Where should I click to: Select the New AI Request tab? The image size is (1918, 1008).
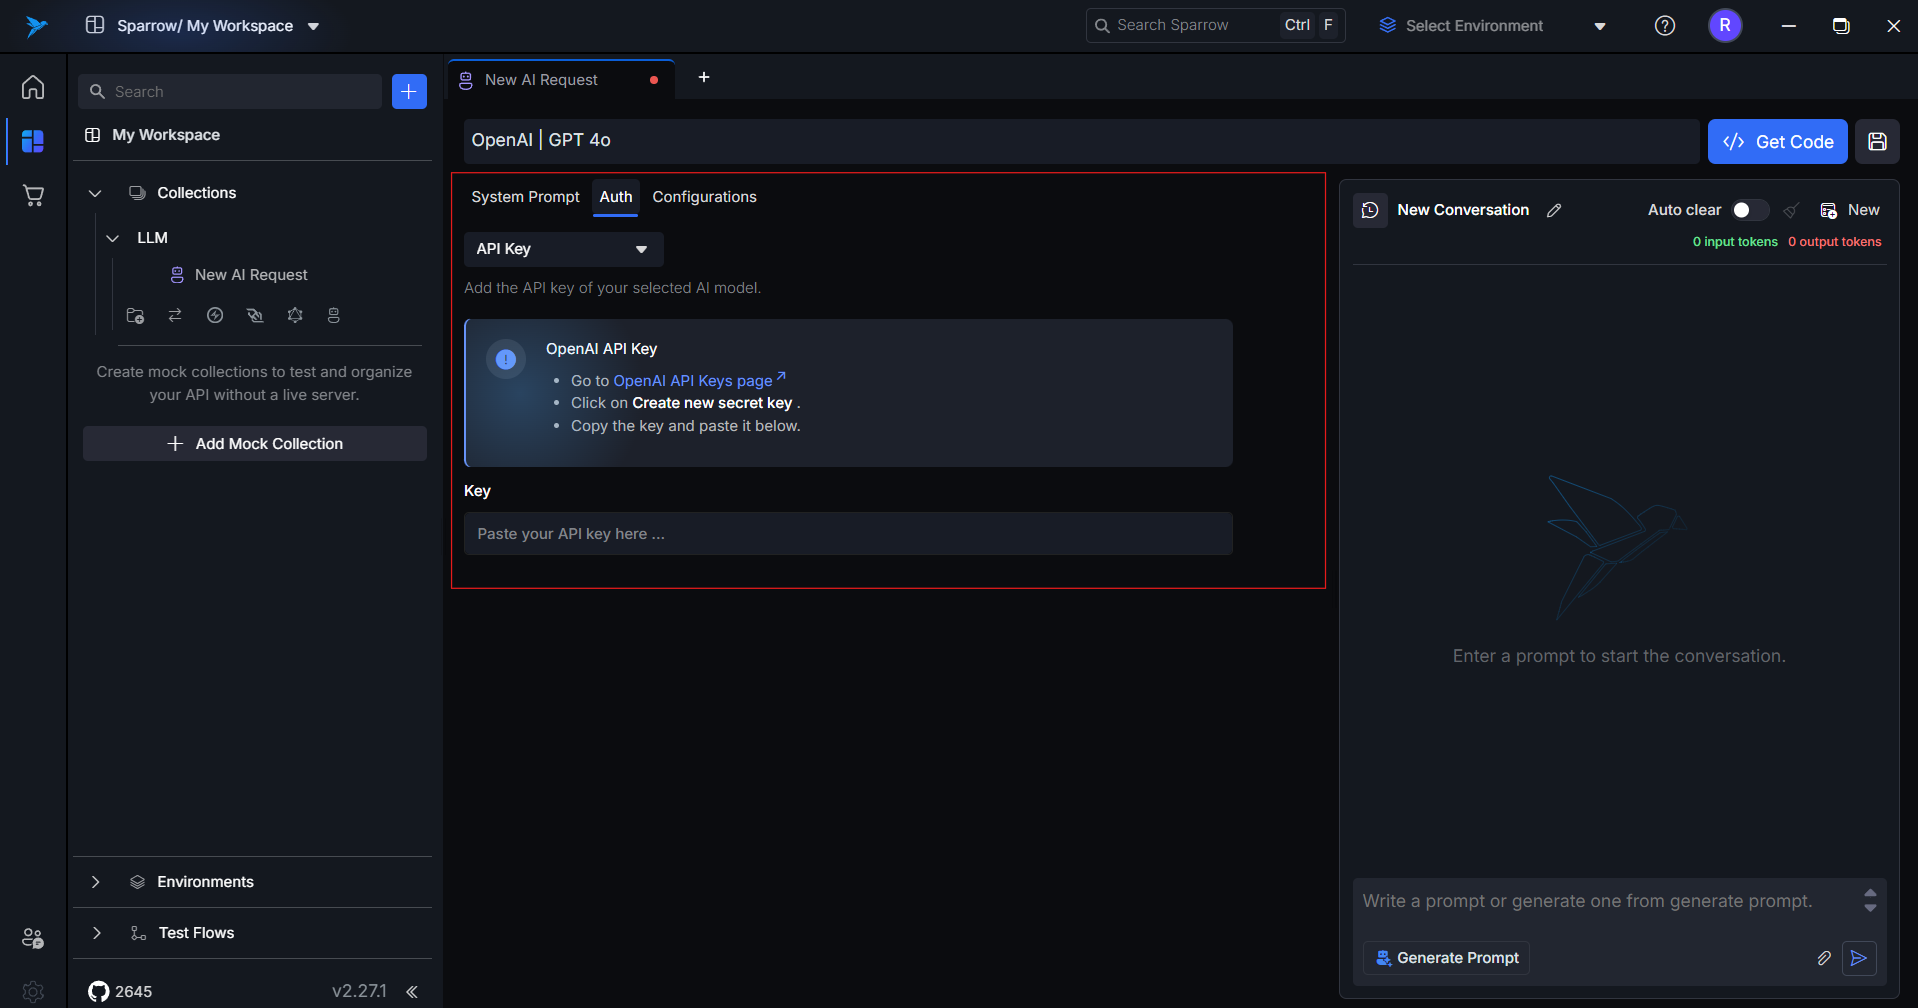coord(561,80)
